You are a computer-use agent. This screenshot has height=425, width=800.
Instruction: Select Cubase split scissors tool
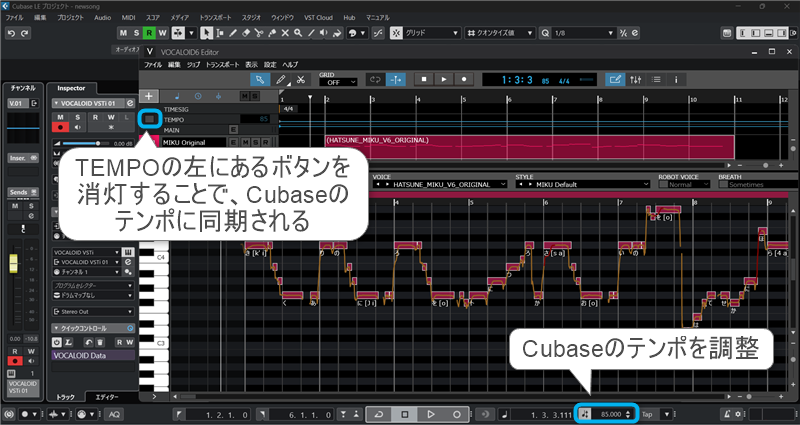point(259,33)
